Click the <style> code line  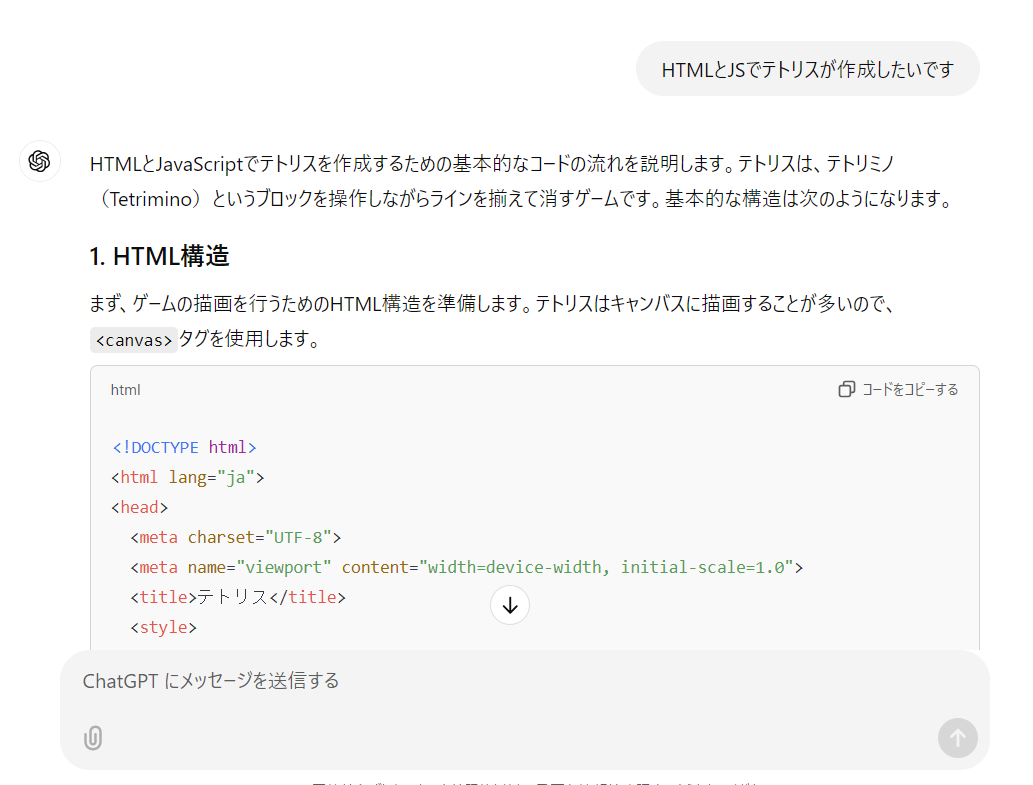pos(163,627)
